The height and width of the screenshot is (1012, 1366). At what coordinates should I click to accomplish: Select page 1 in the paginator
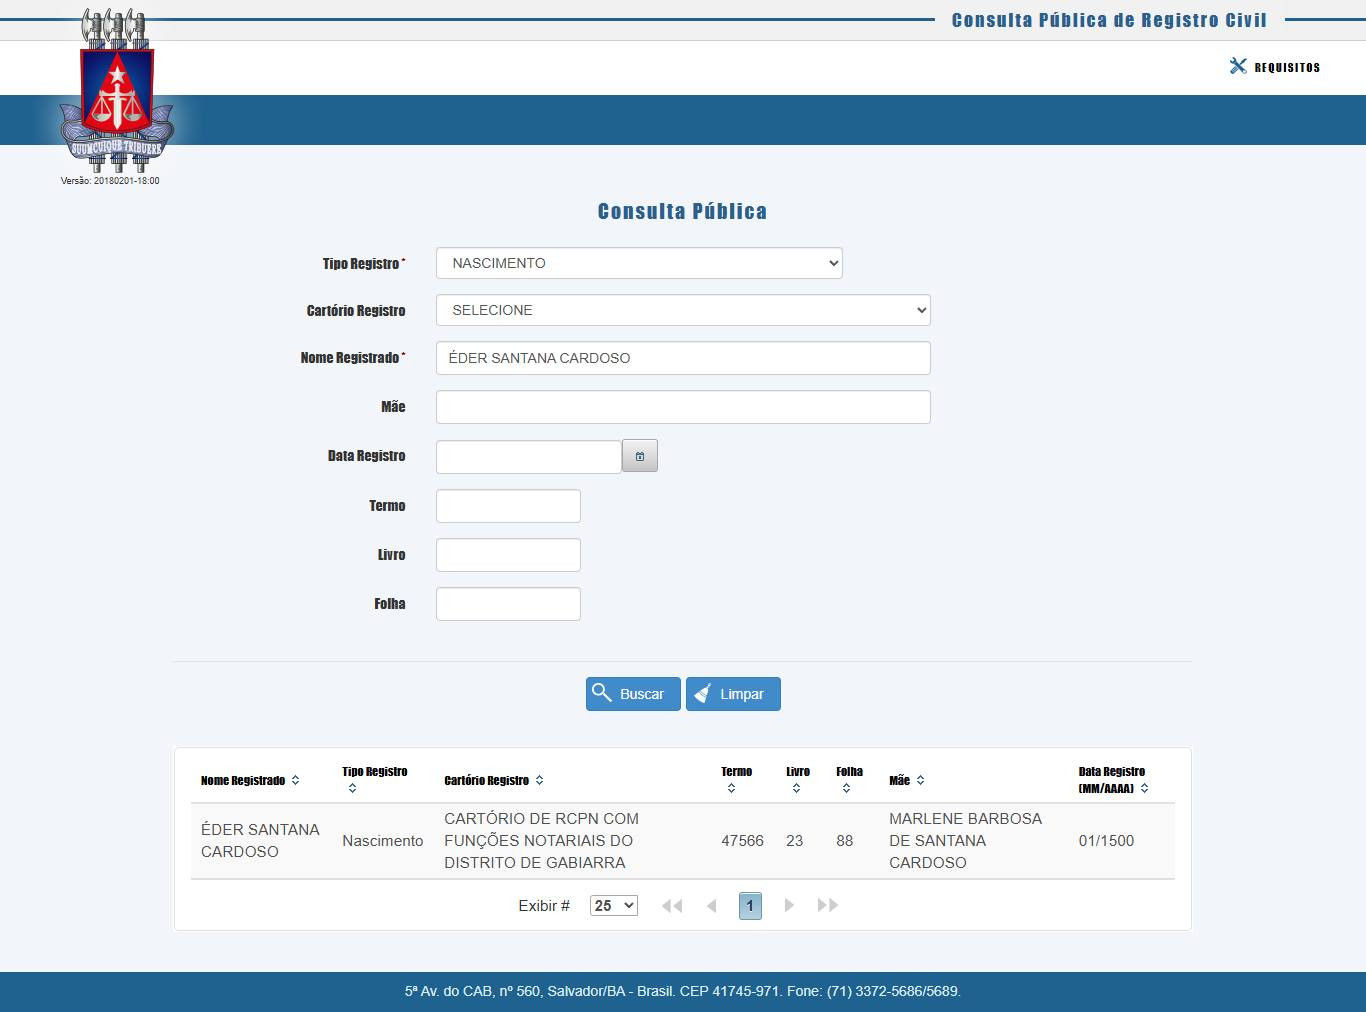click(750, 905)
